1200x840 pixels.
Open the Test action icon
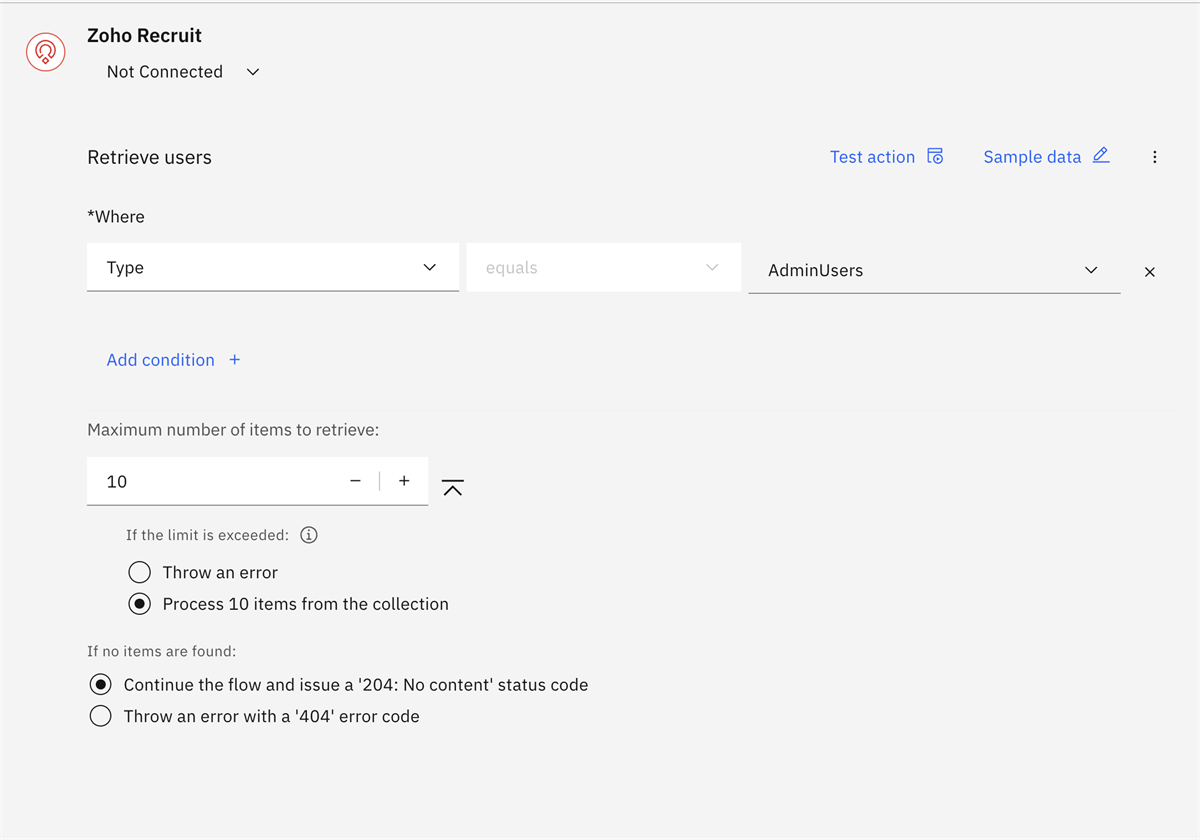coord(935,156)
